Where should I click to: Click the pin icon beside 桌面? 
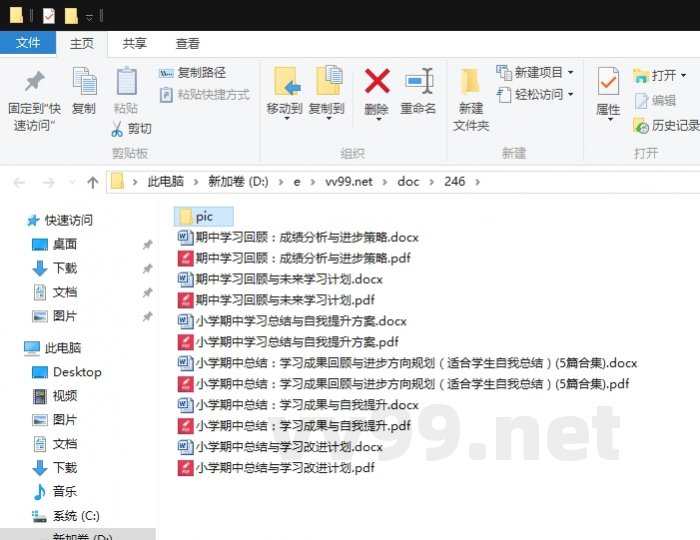point(147,244)
